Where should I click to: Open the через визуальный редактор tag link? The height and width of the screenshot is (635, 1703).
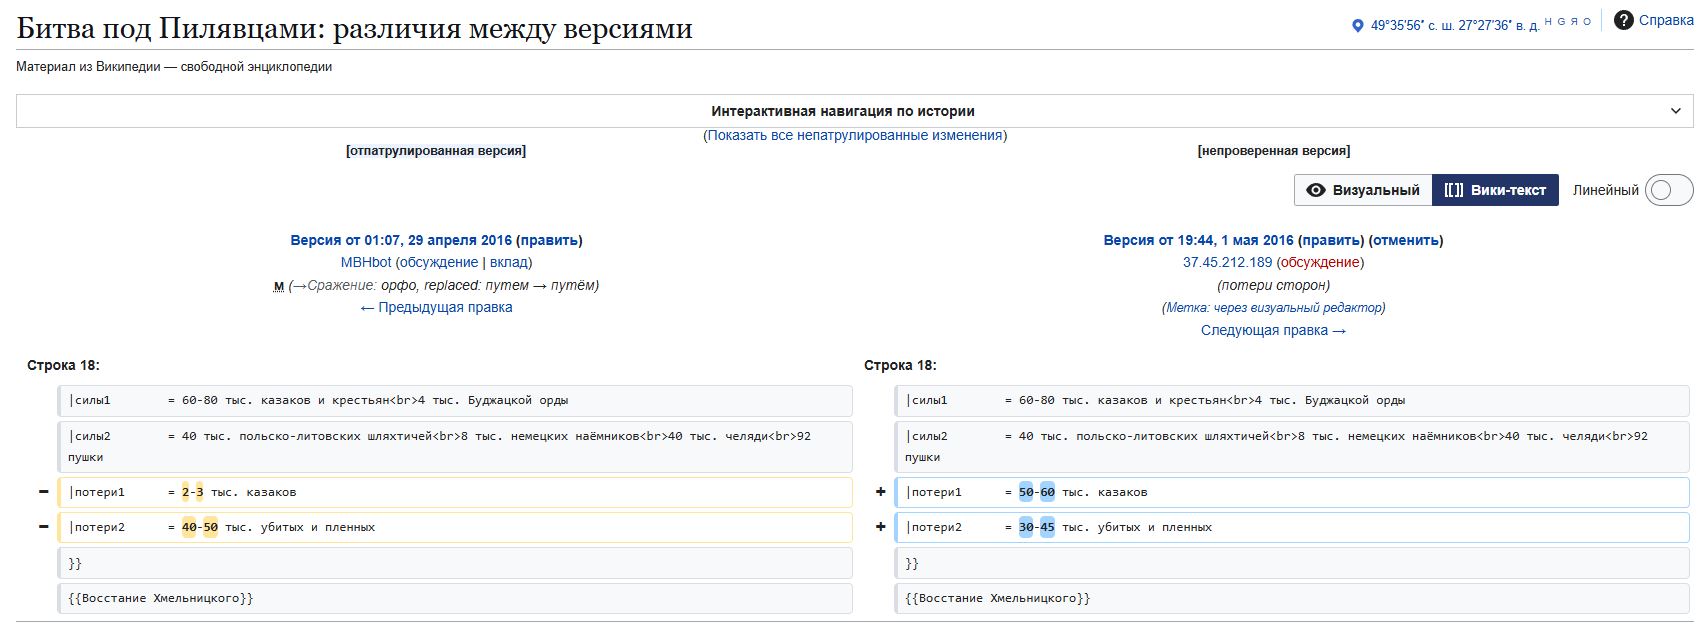pos(1299,307)
